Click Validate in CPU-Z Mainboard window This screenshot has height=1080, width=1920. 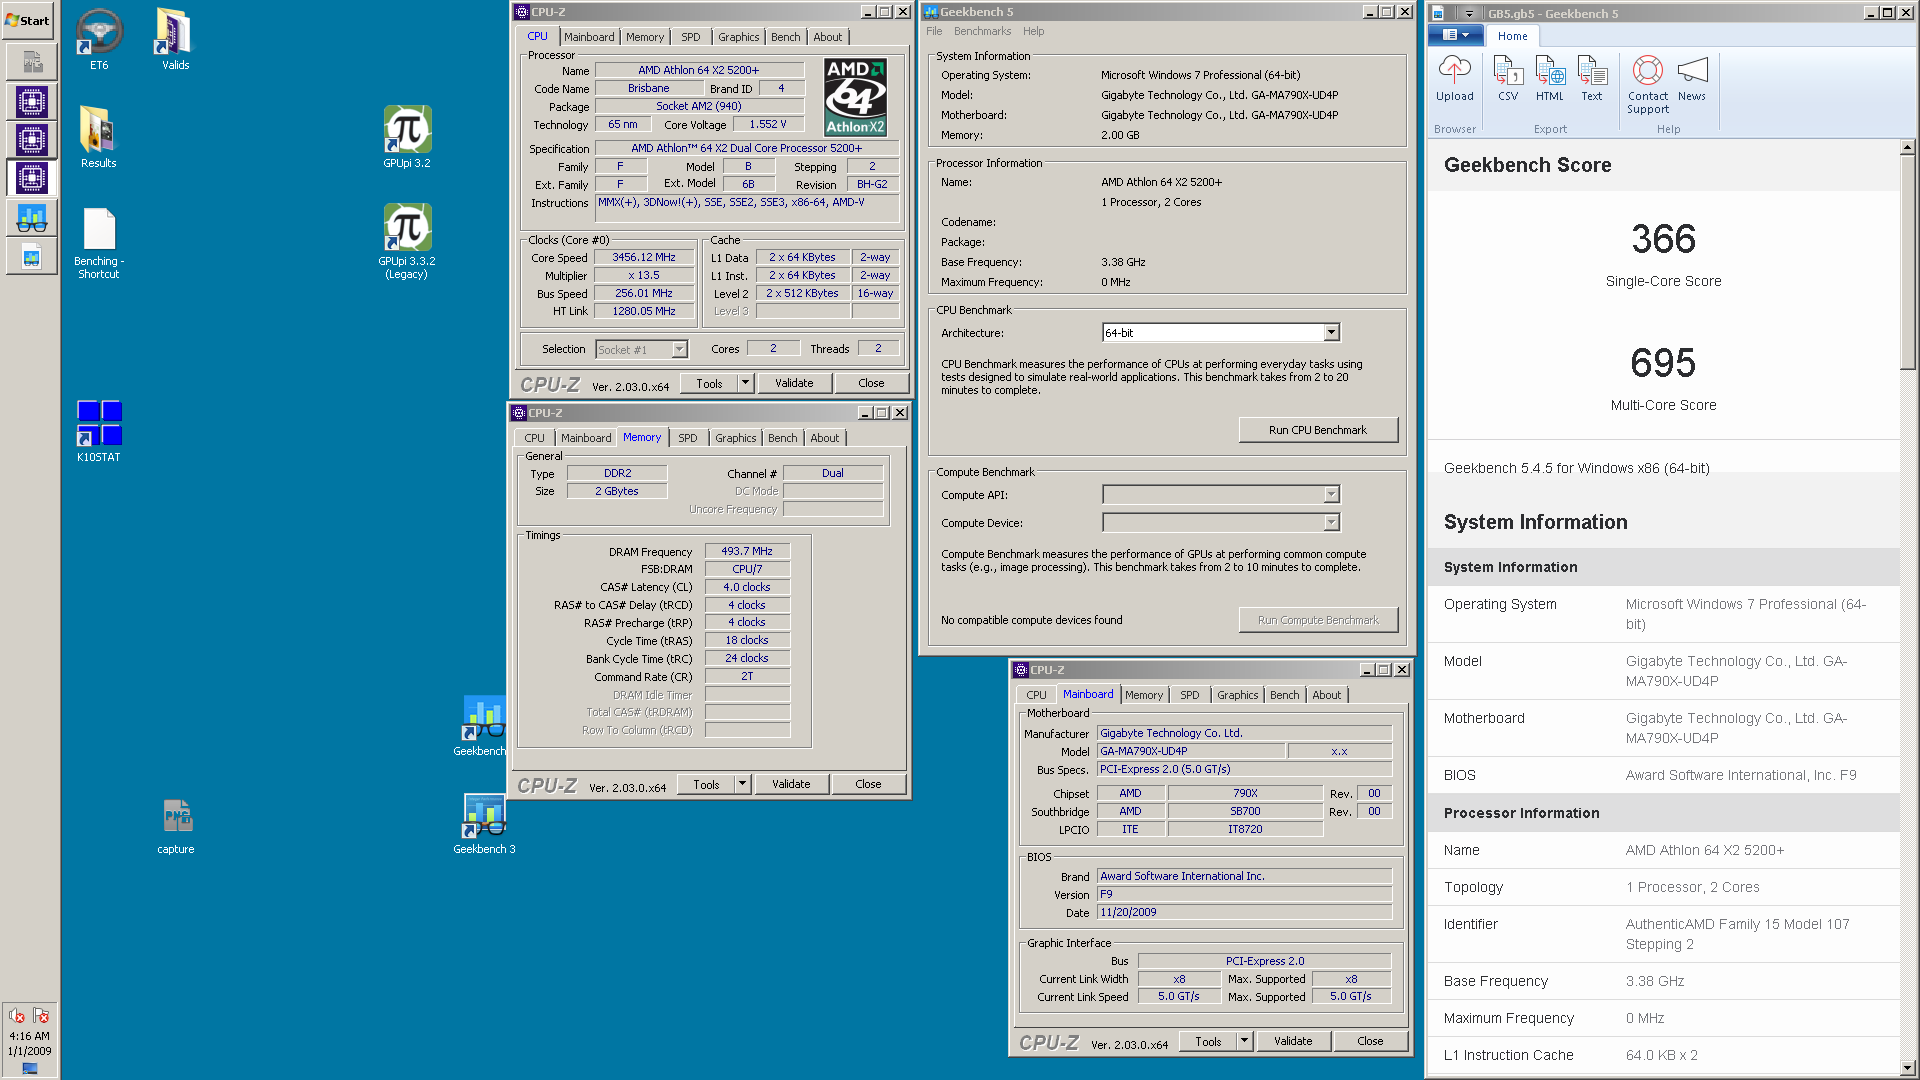(x=1293, y=1041)
